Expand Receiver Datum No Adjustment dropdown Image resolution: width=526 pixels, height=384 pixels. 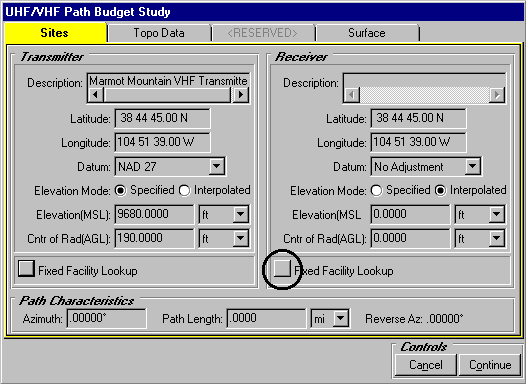[472, 166]
